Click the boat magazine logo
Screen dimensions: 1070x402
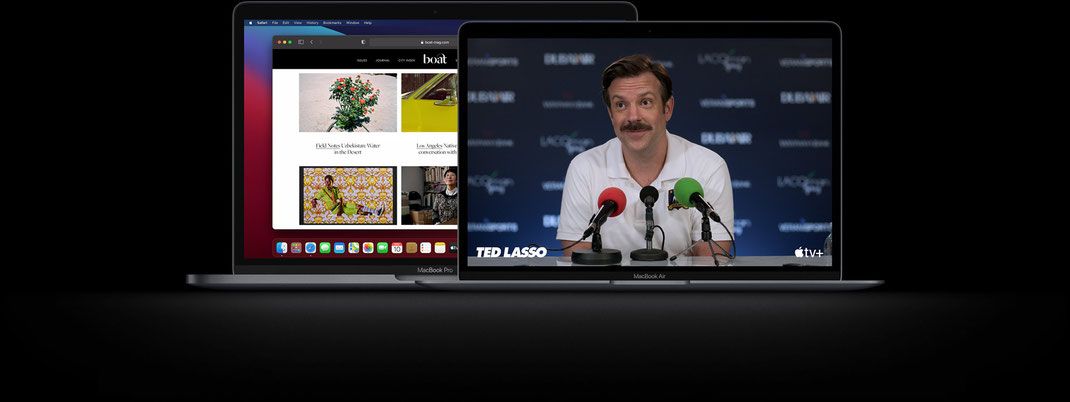click(435, 59)
